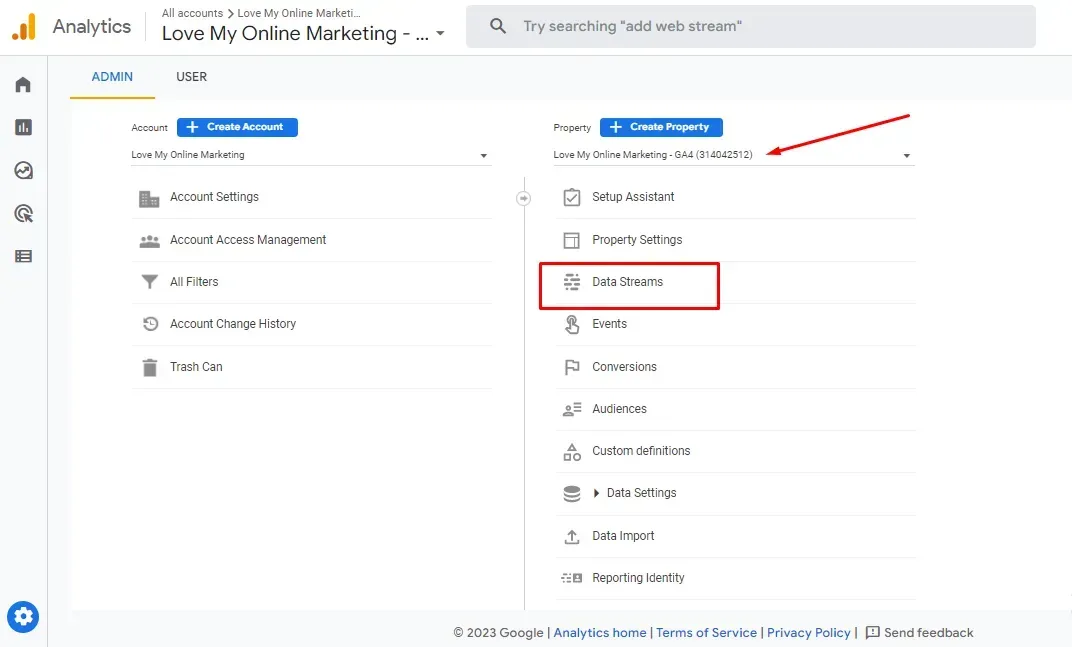Open the Advertising cursor-target icon

[23, 213]
